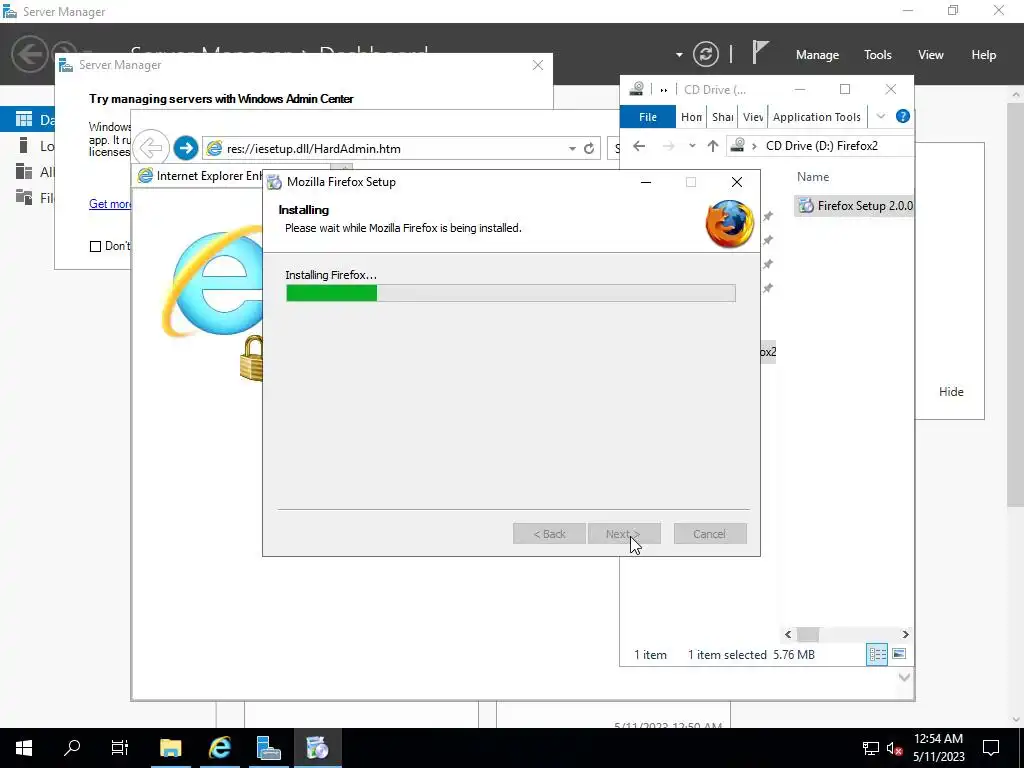Open Windows Start menu
The height and width of the screenshot is (768, 1024).
click(x=24, y=748)
